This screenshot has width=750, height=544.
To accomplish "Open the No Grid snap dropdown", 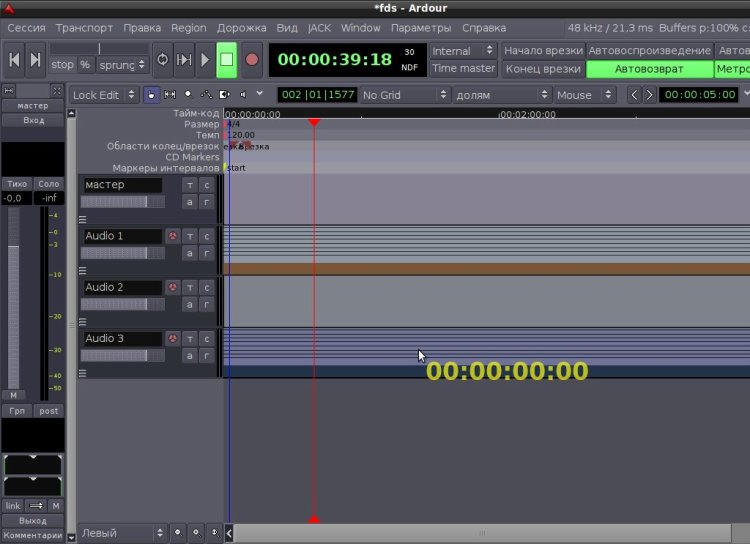I will 405,95.
